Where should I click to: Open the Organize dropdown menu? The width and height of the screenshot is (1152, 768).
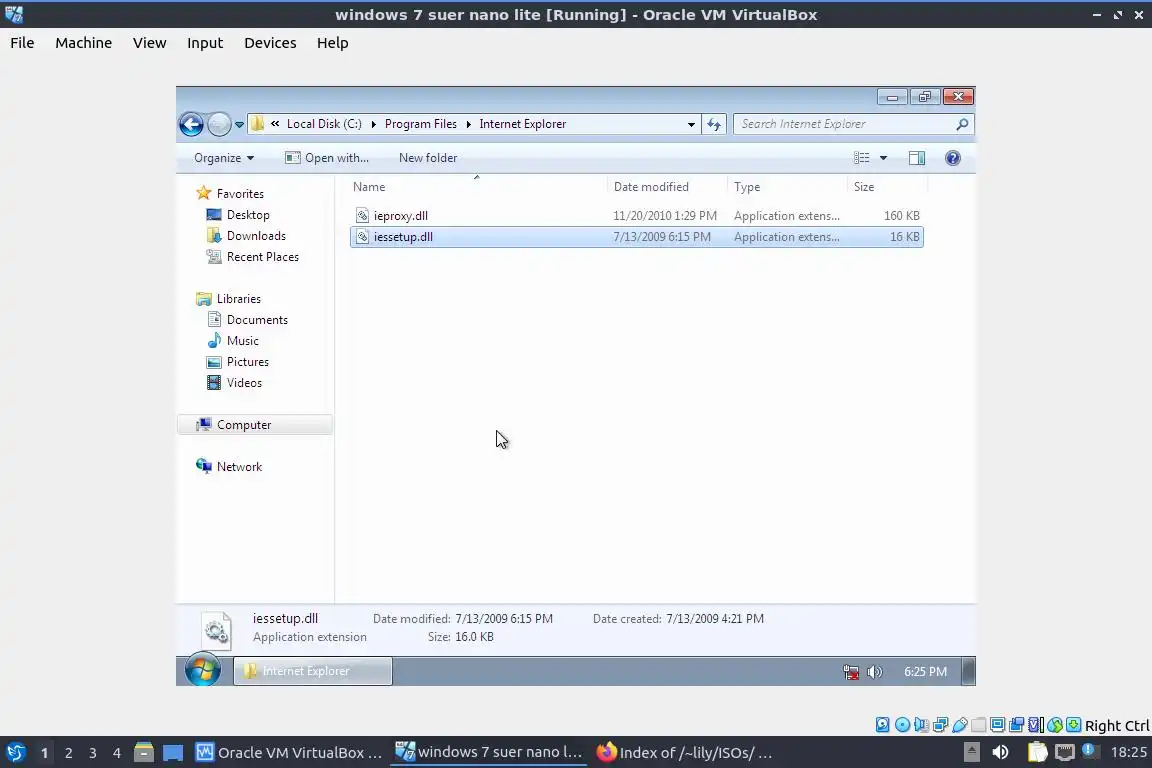click(223, 158)
